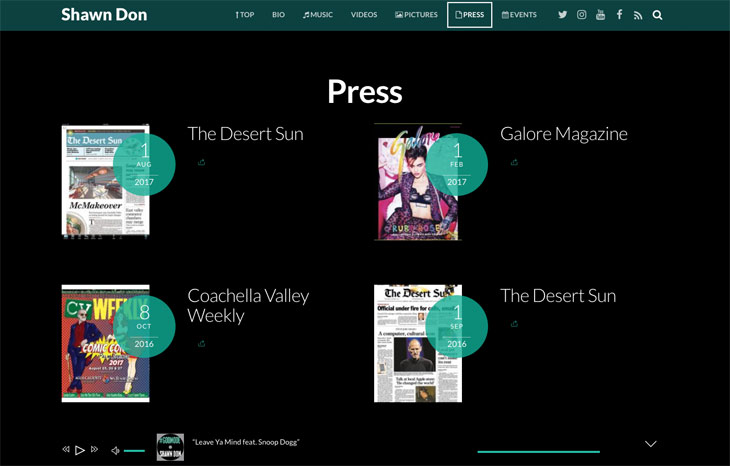Open the Facebook page icon
The width and height of the screenshot is (730, 466).
pos(619,14)
